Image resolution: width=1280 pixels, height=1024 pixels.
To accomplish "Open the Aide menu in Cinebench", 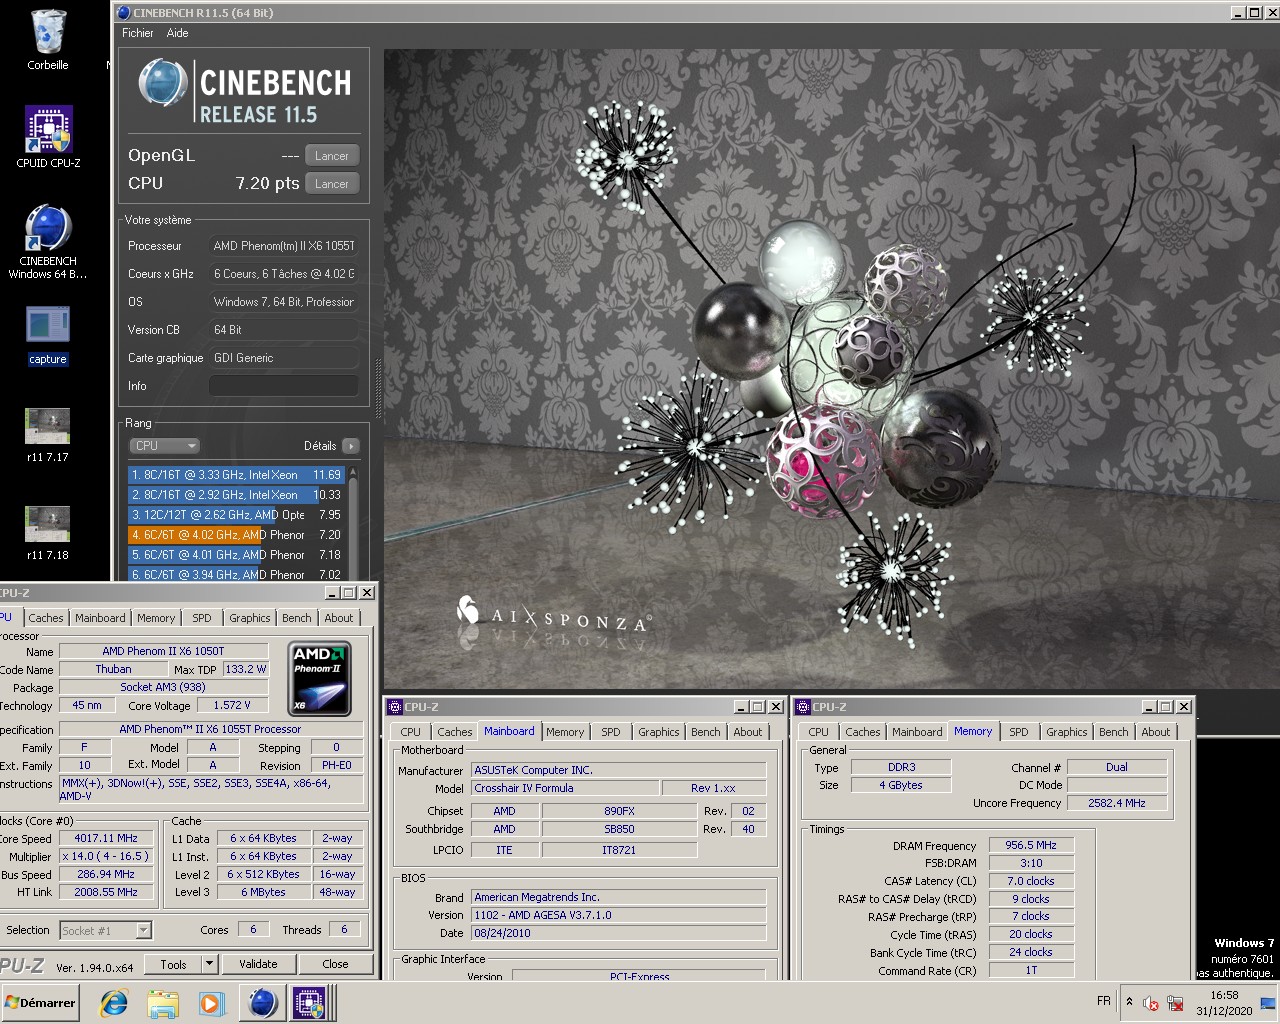I will 177,33.
